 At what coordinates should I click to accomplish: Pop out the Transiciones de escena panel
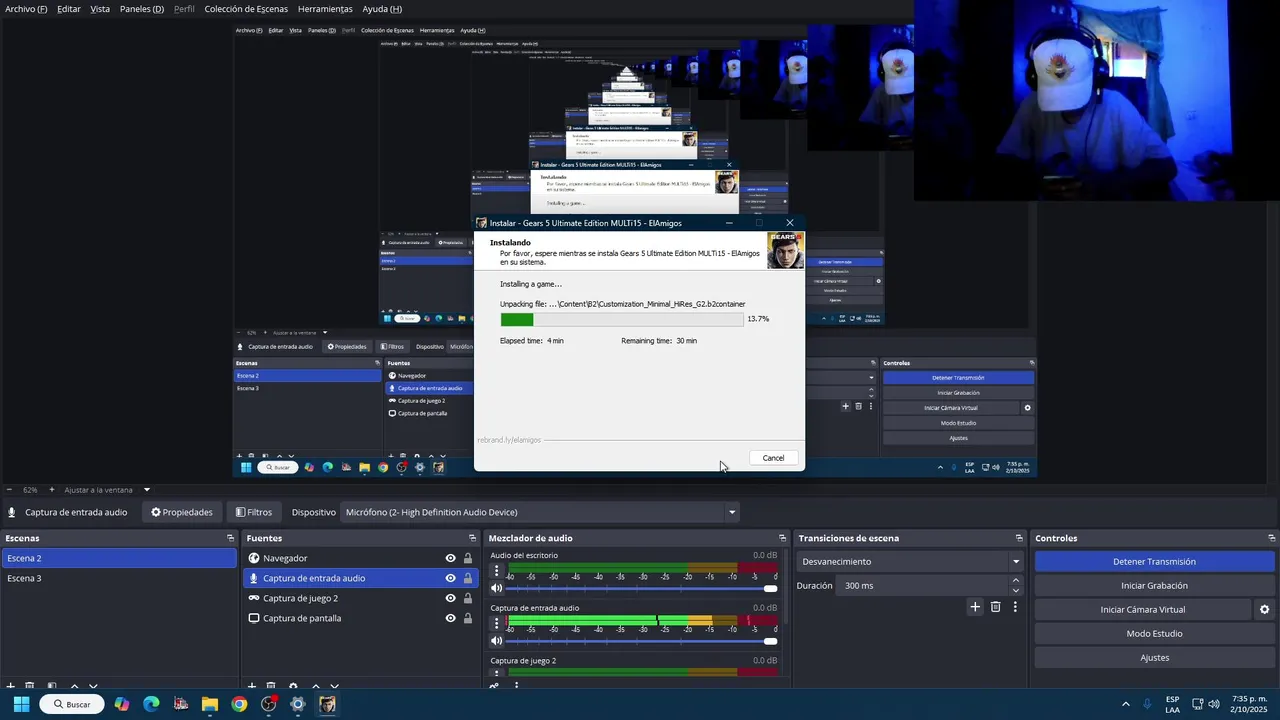click(x=1019, y=538)
